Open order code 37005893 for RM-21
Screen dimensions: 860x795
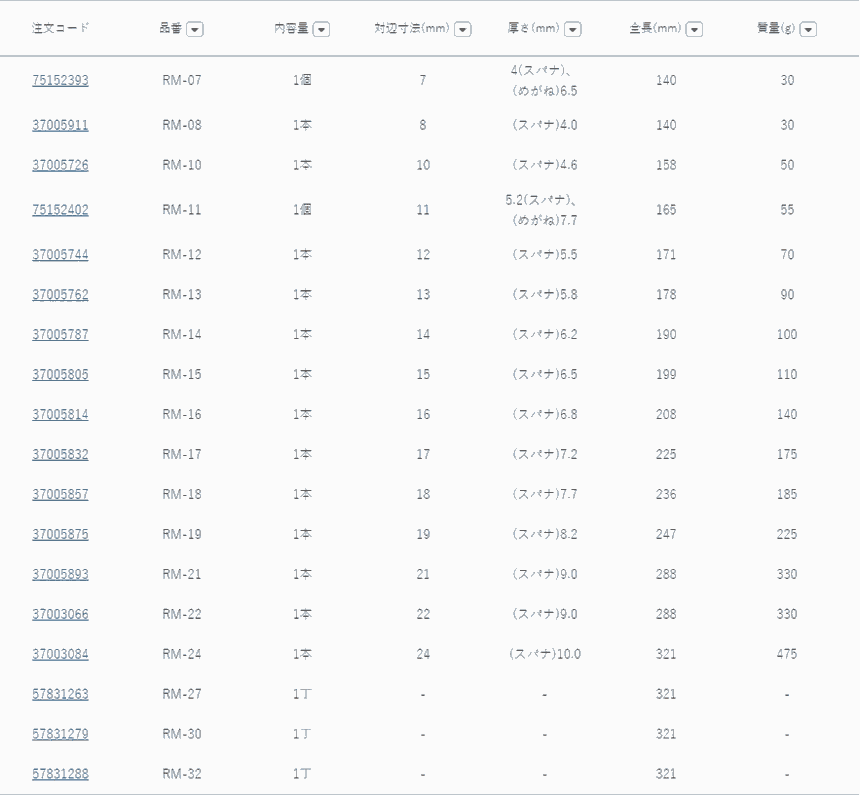pos(60,575)
